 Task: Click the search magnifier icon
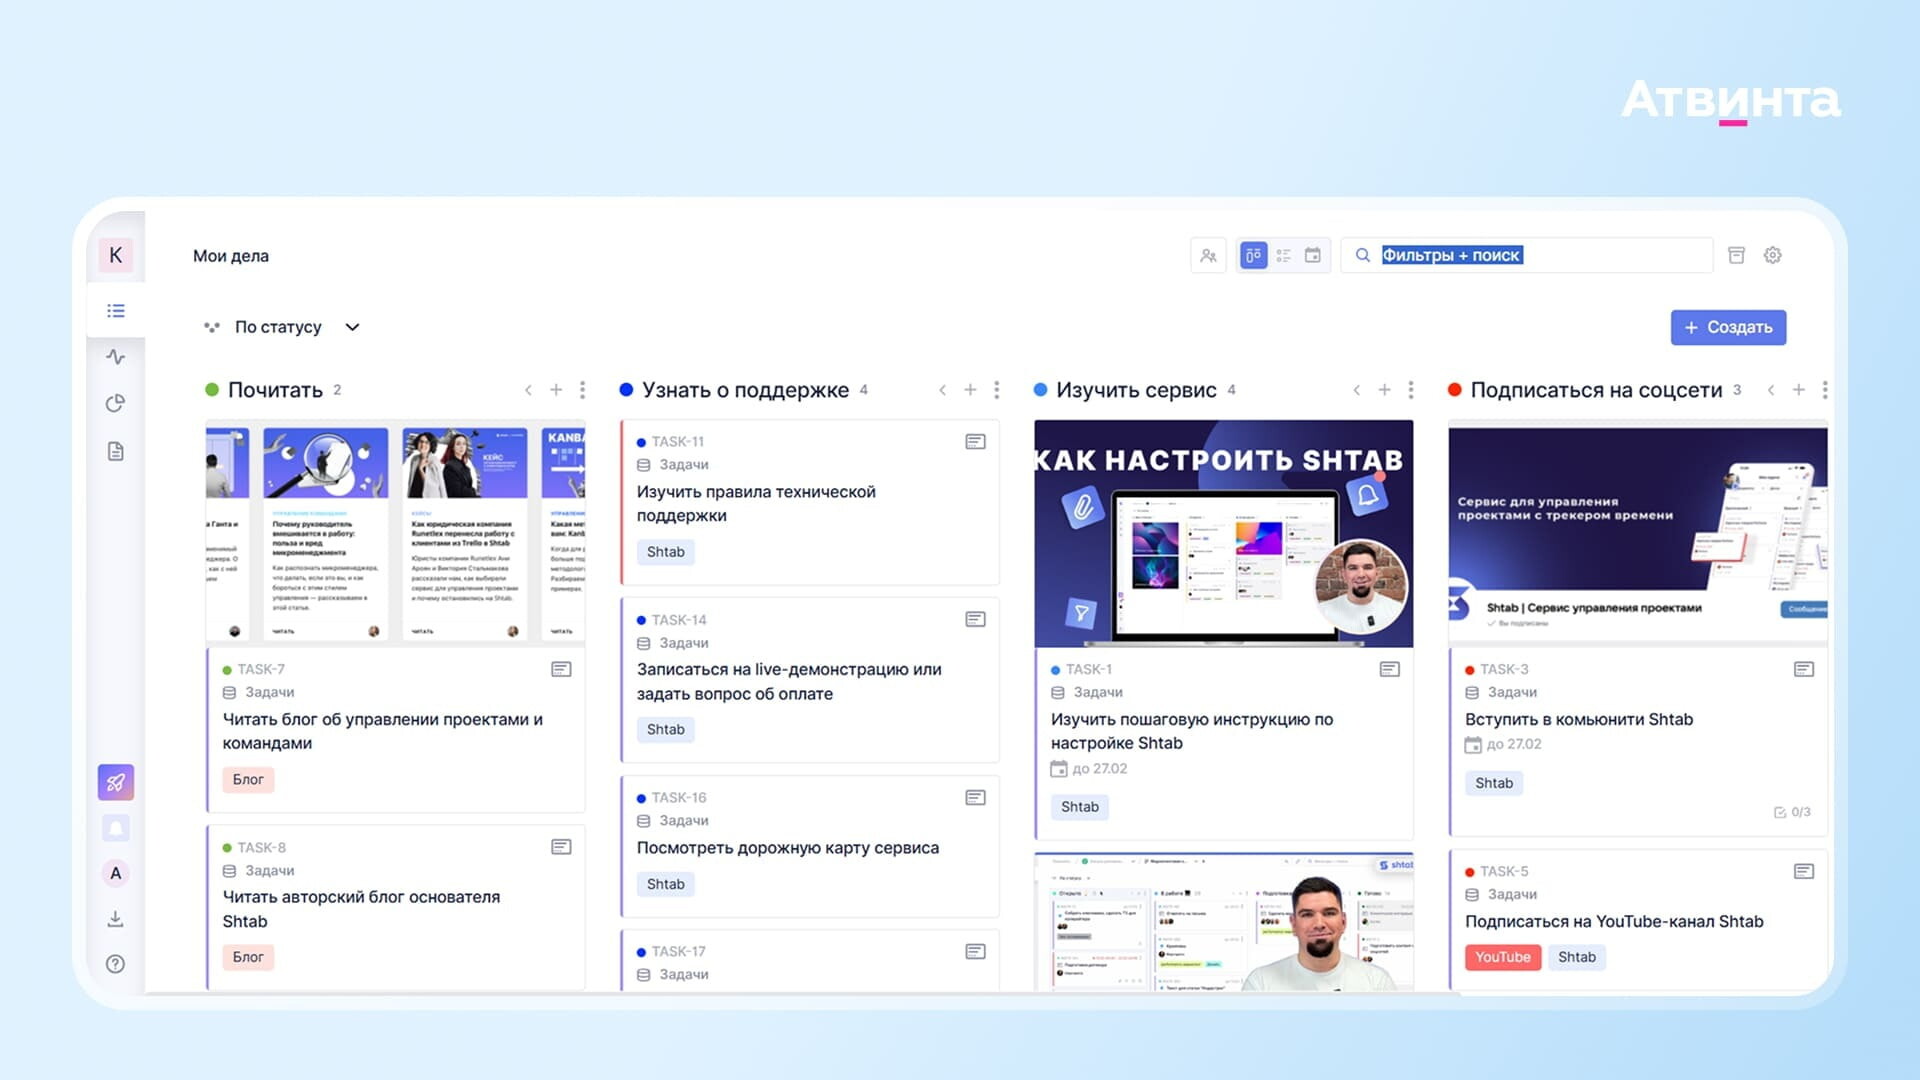tap(1362, 256)
